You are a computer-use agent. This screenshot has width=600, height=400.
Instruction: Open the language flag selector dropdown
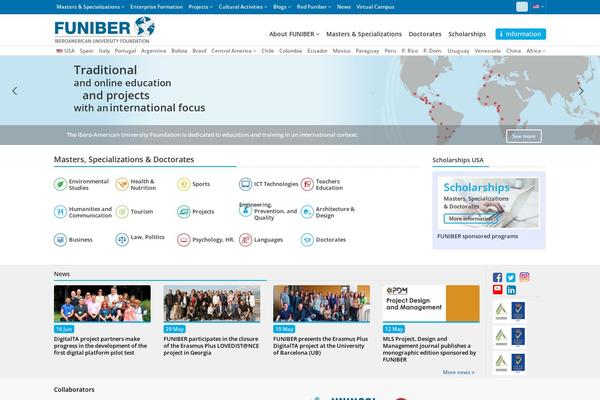538,7
